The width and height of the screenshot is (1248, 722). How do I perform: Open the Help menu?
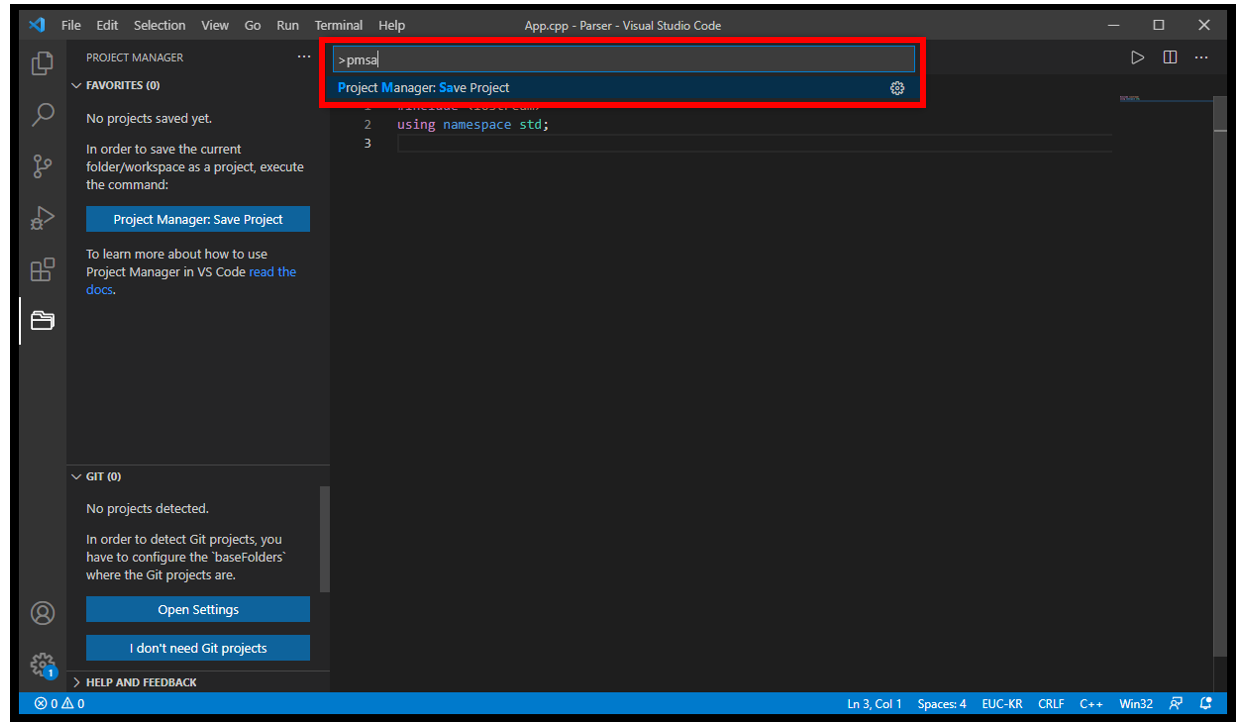(x=392, y=25)
